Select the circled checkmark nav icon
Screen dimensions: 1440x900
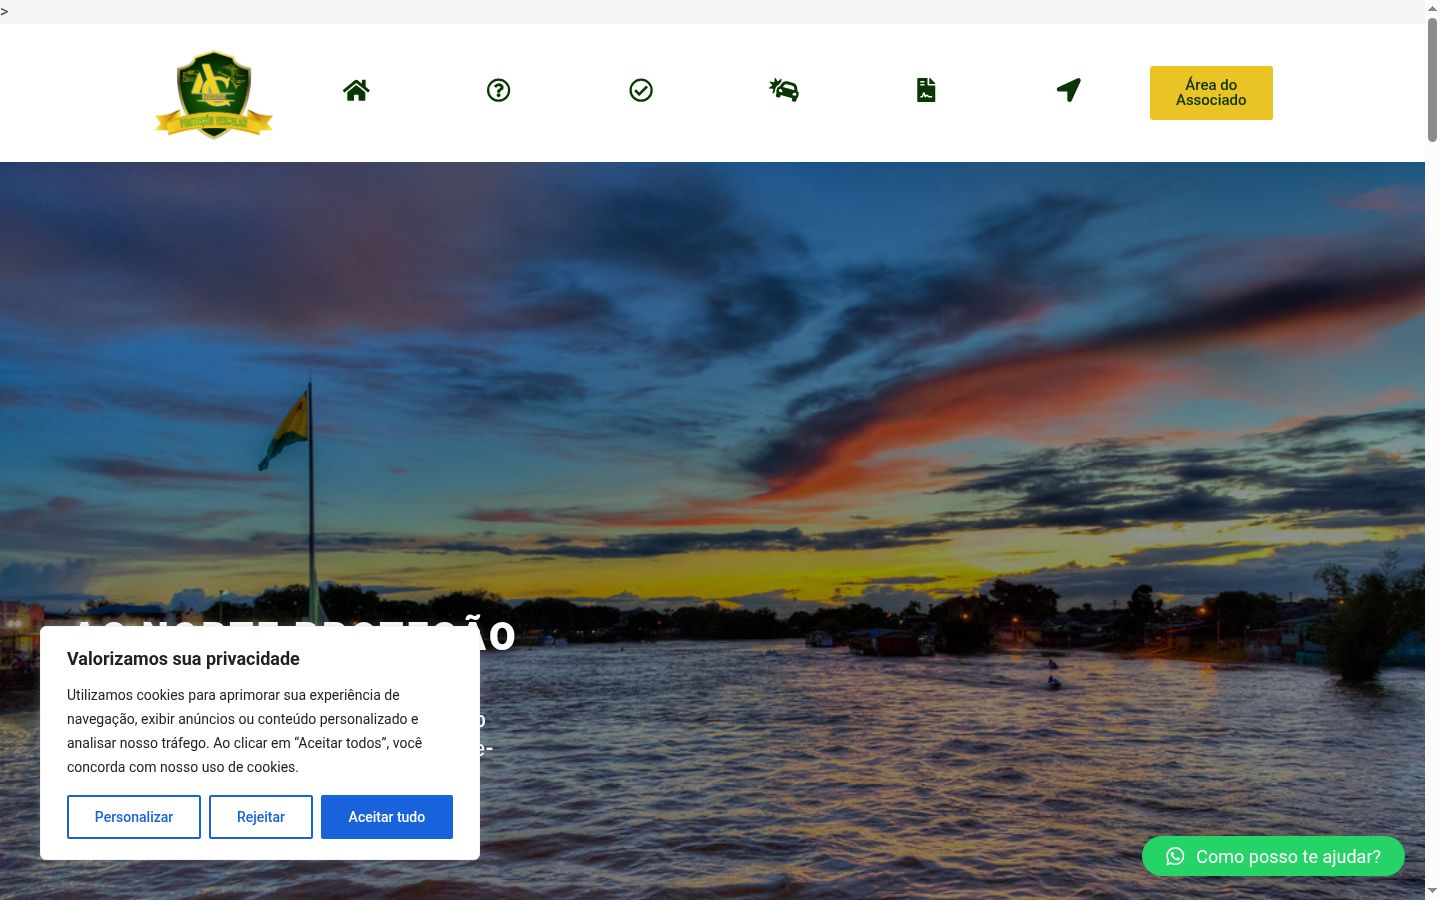[641, 90]
